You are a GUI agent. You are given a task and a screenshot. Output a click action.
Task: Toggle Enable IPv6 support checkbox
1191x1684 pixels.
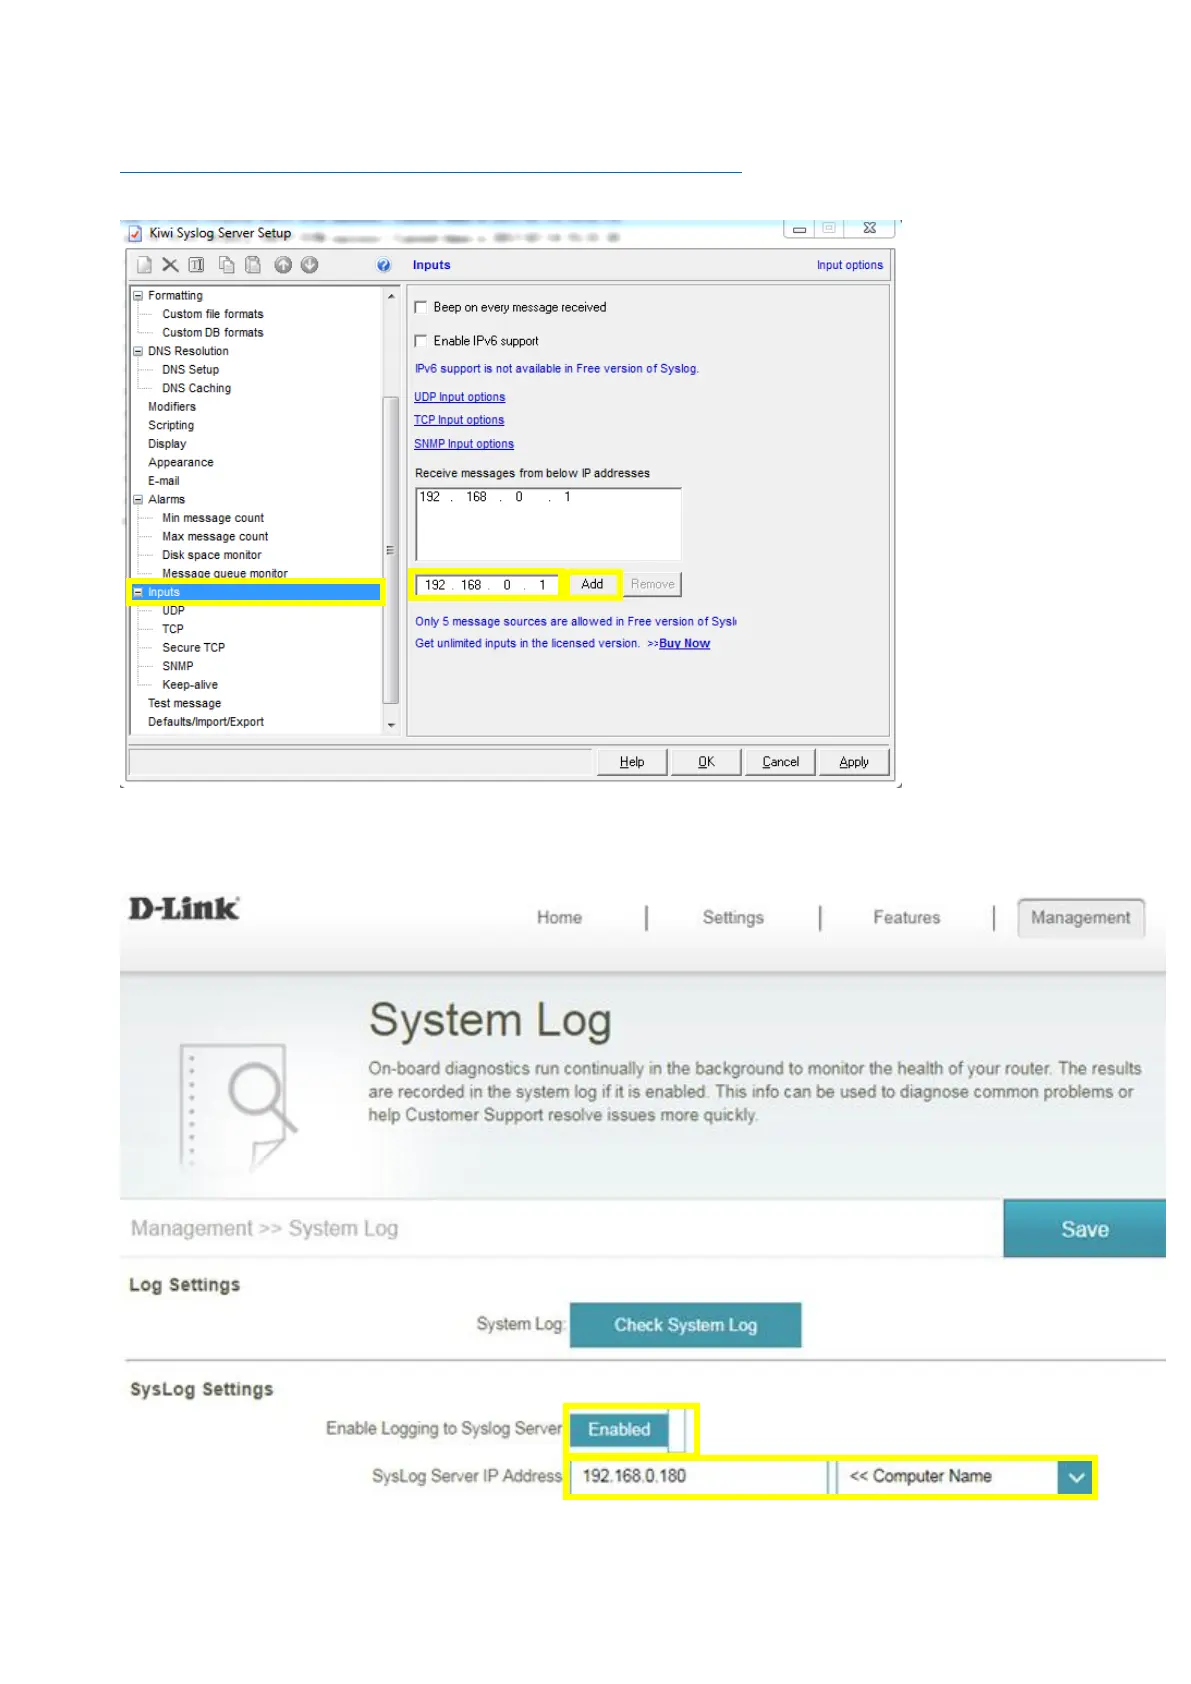pyautogui.click(x=421, y=341)
